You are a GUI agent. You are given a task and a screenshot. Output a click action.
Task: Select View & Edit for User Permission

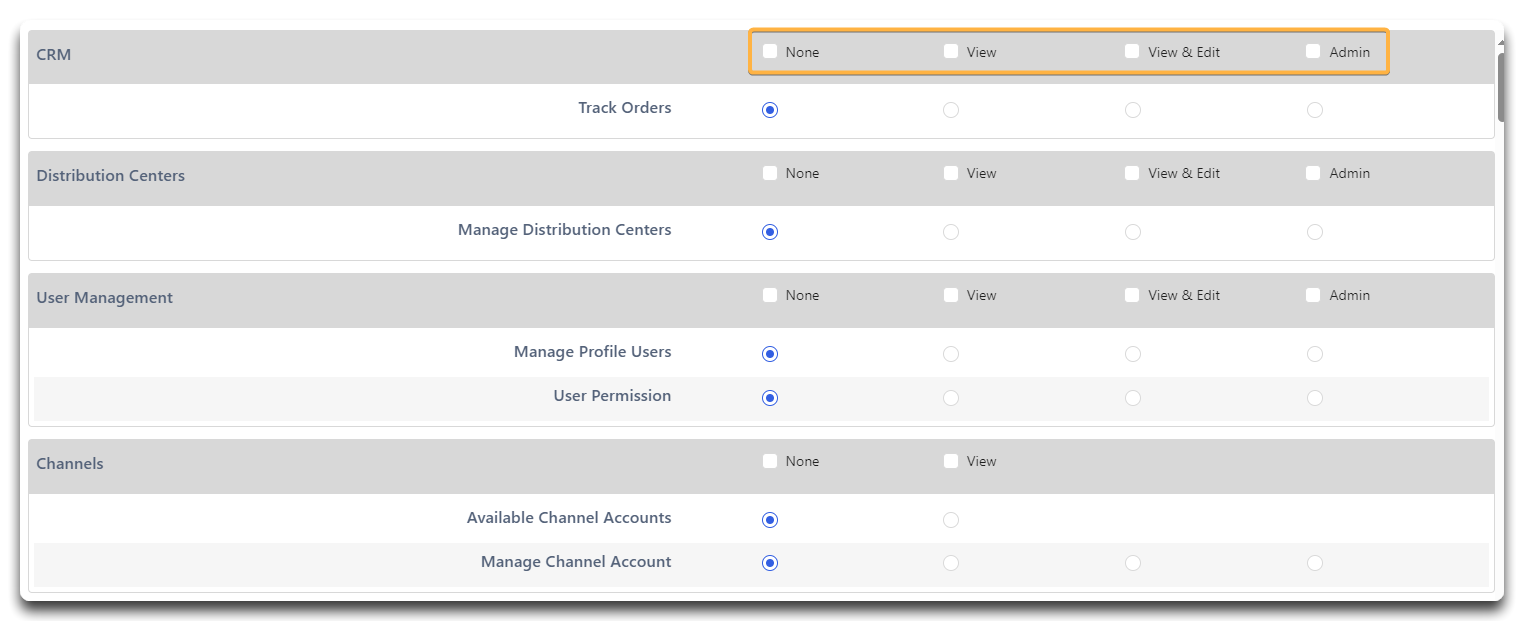1133,398
